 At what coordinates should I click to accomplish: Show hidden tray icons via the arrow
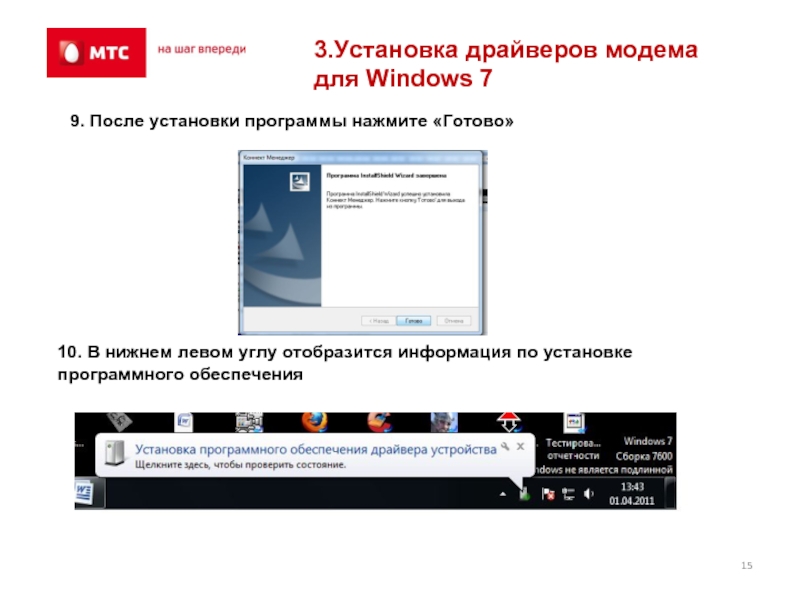click(503, 494)
